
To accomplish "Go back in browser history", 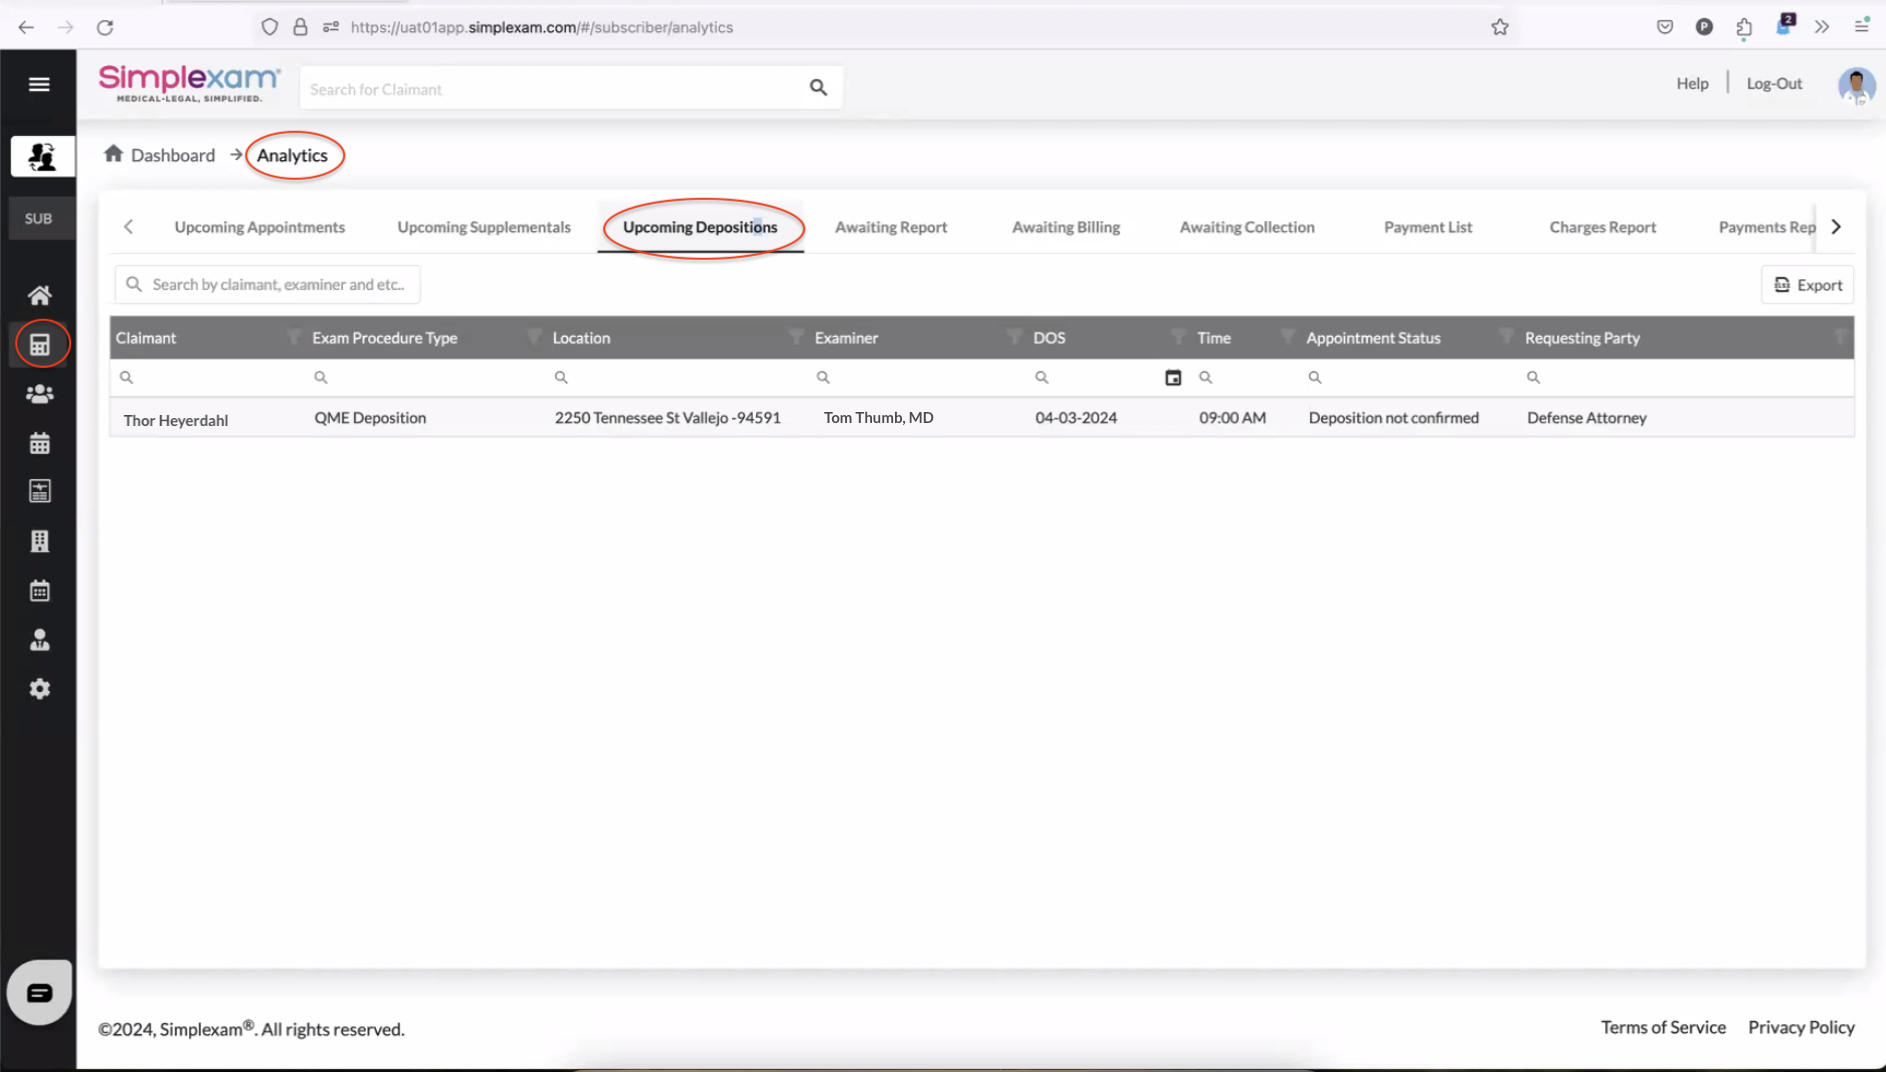I will 26,27.
